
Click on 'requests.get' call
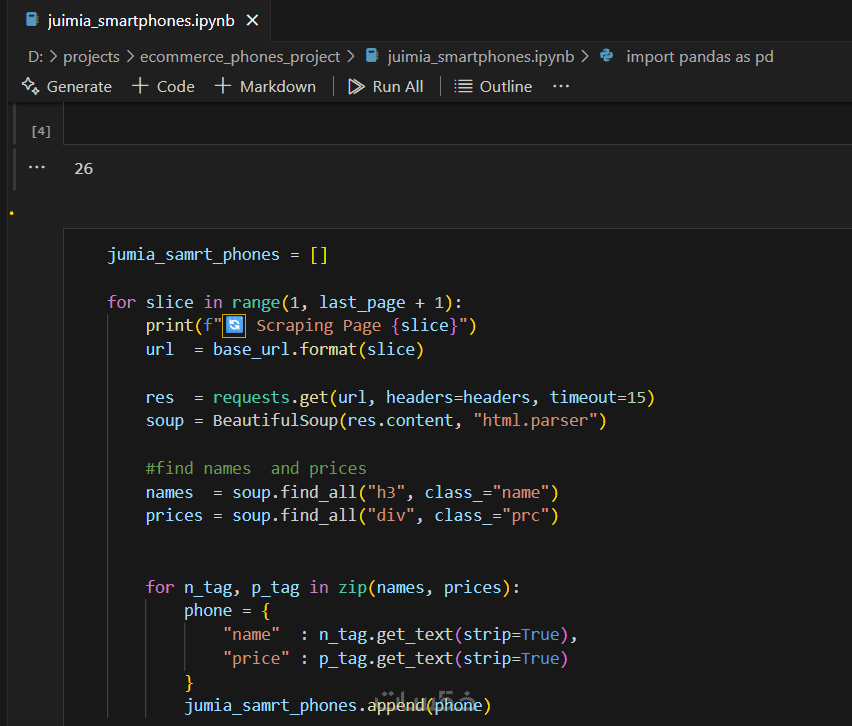point(271,397)
